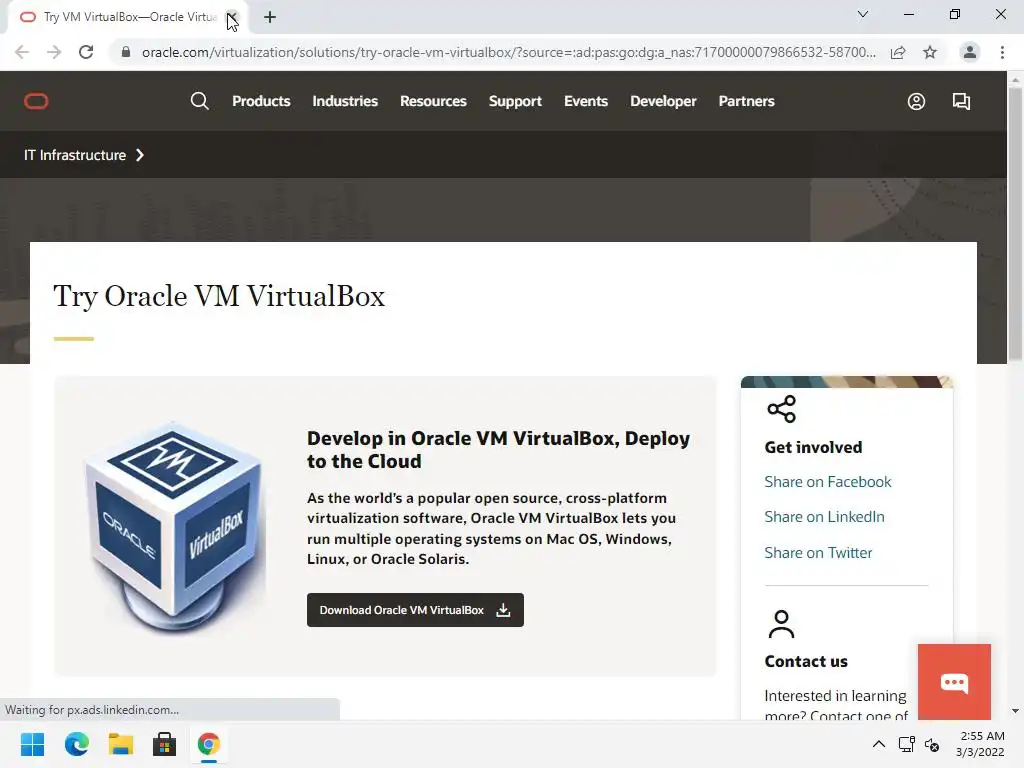
Task: Reload the current page
Action: click(86, 52)
